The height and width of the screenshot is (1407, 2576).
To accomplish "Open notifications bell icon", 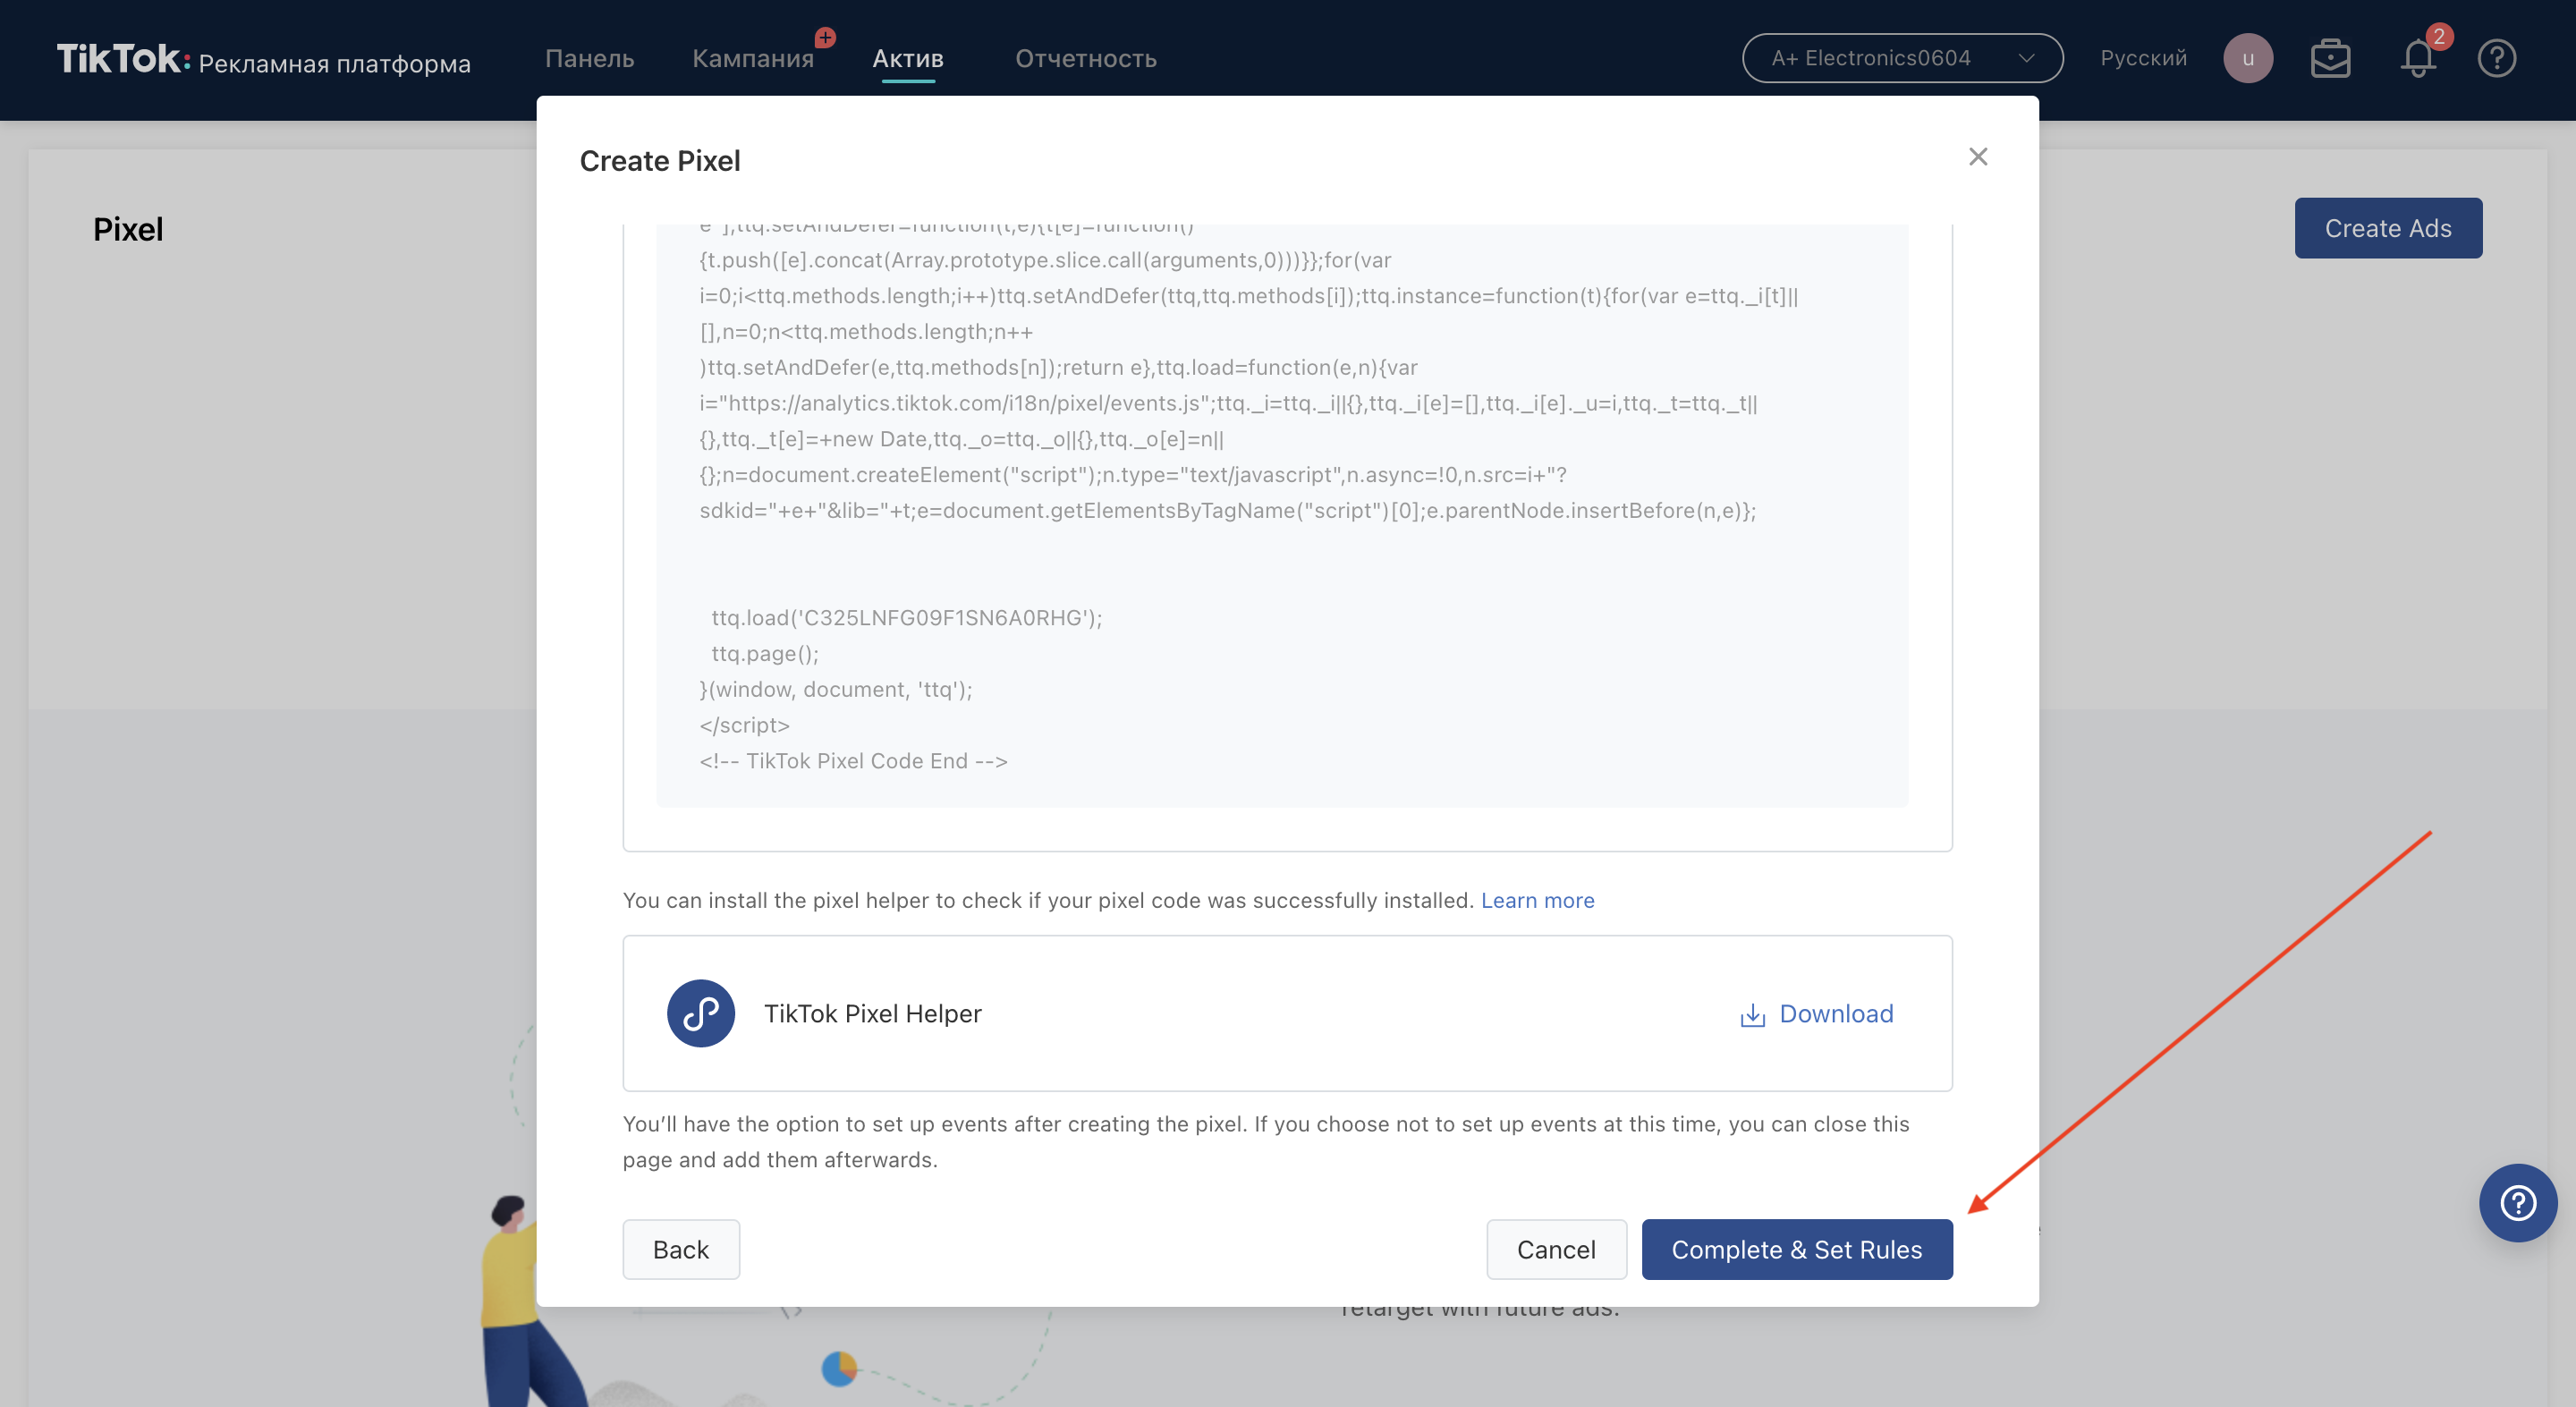I will [2418, 58].
